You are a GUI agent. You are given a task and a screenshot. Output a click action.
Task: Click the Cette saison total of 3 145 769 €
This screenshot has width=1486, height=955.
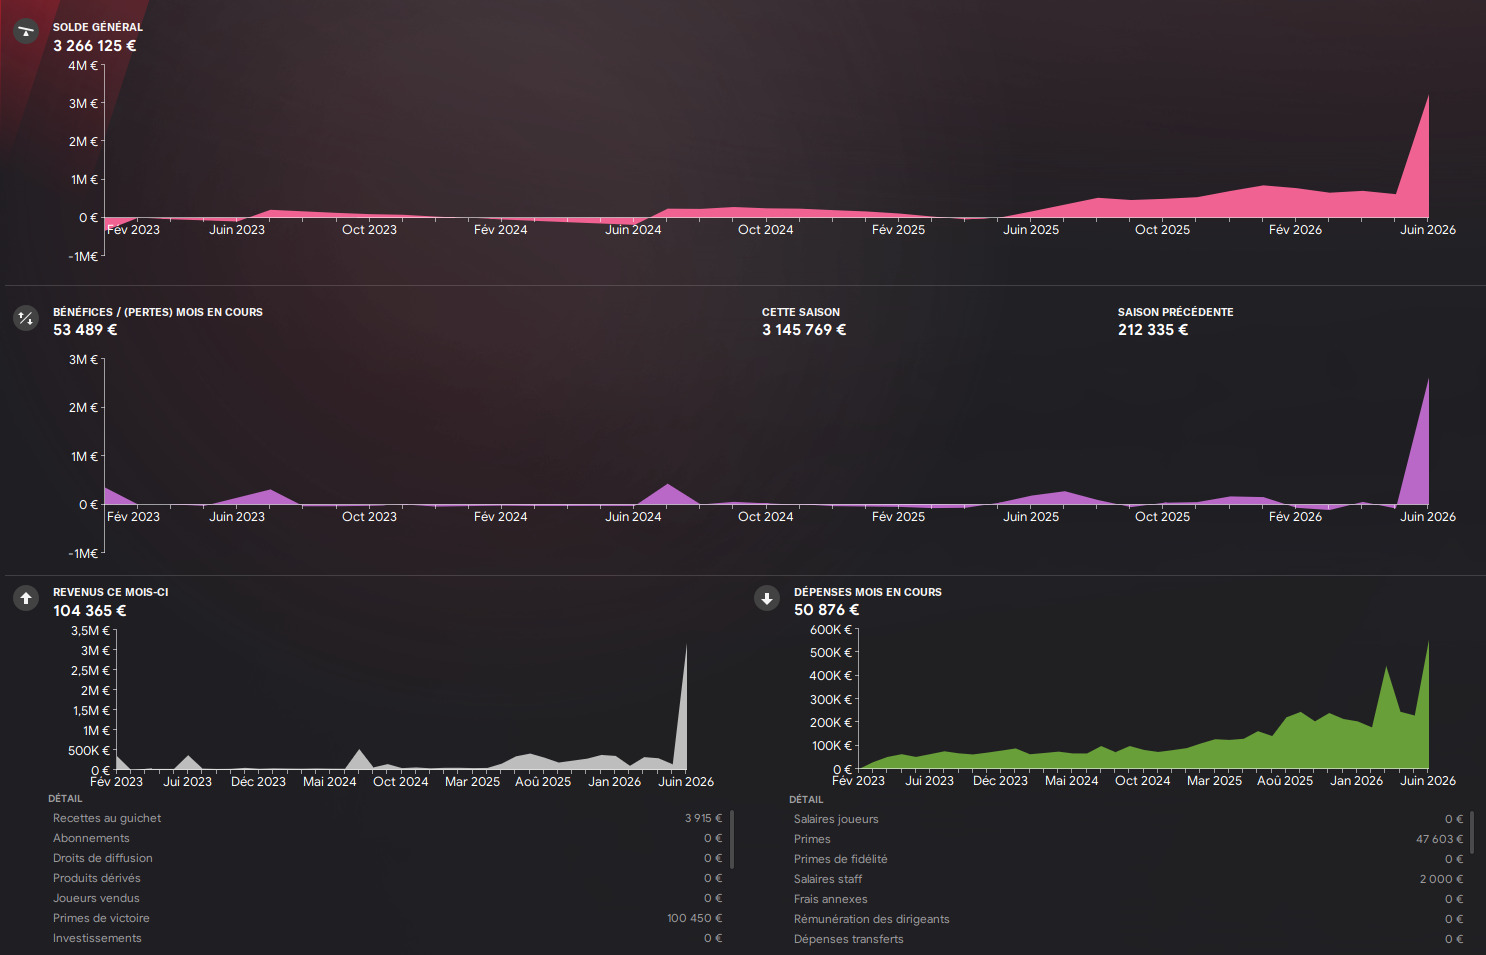pos(803,330)
